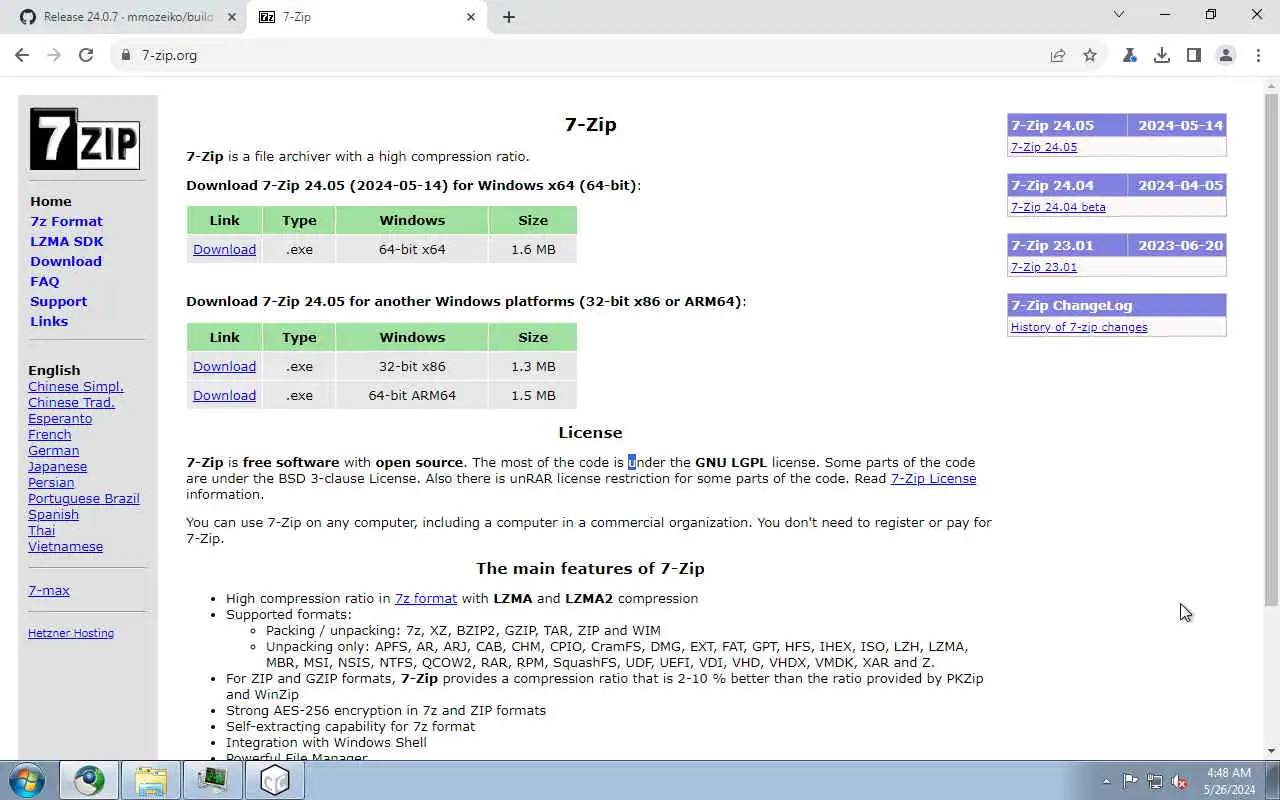Click the page scrollbar up arrow
The width and height of the screenshot is (1280, 800).
[x=1271, y=85]
